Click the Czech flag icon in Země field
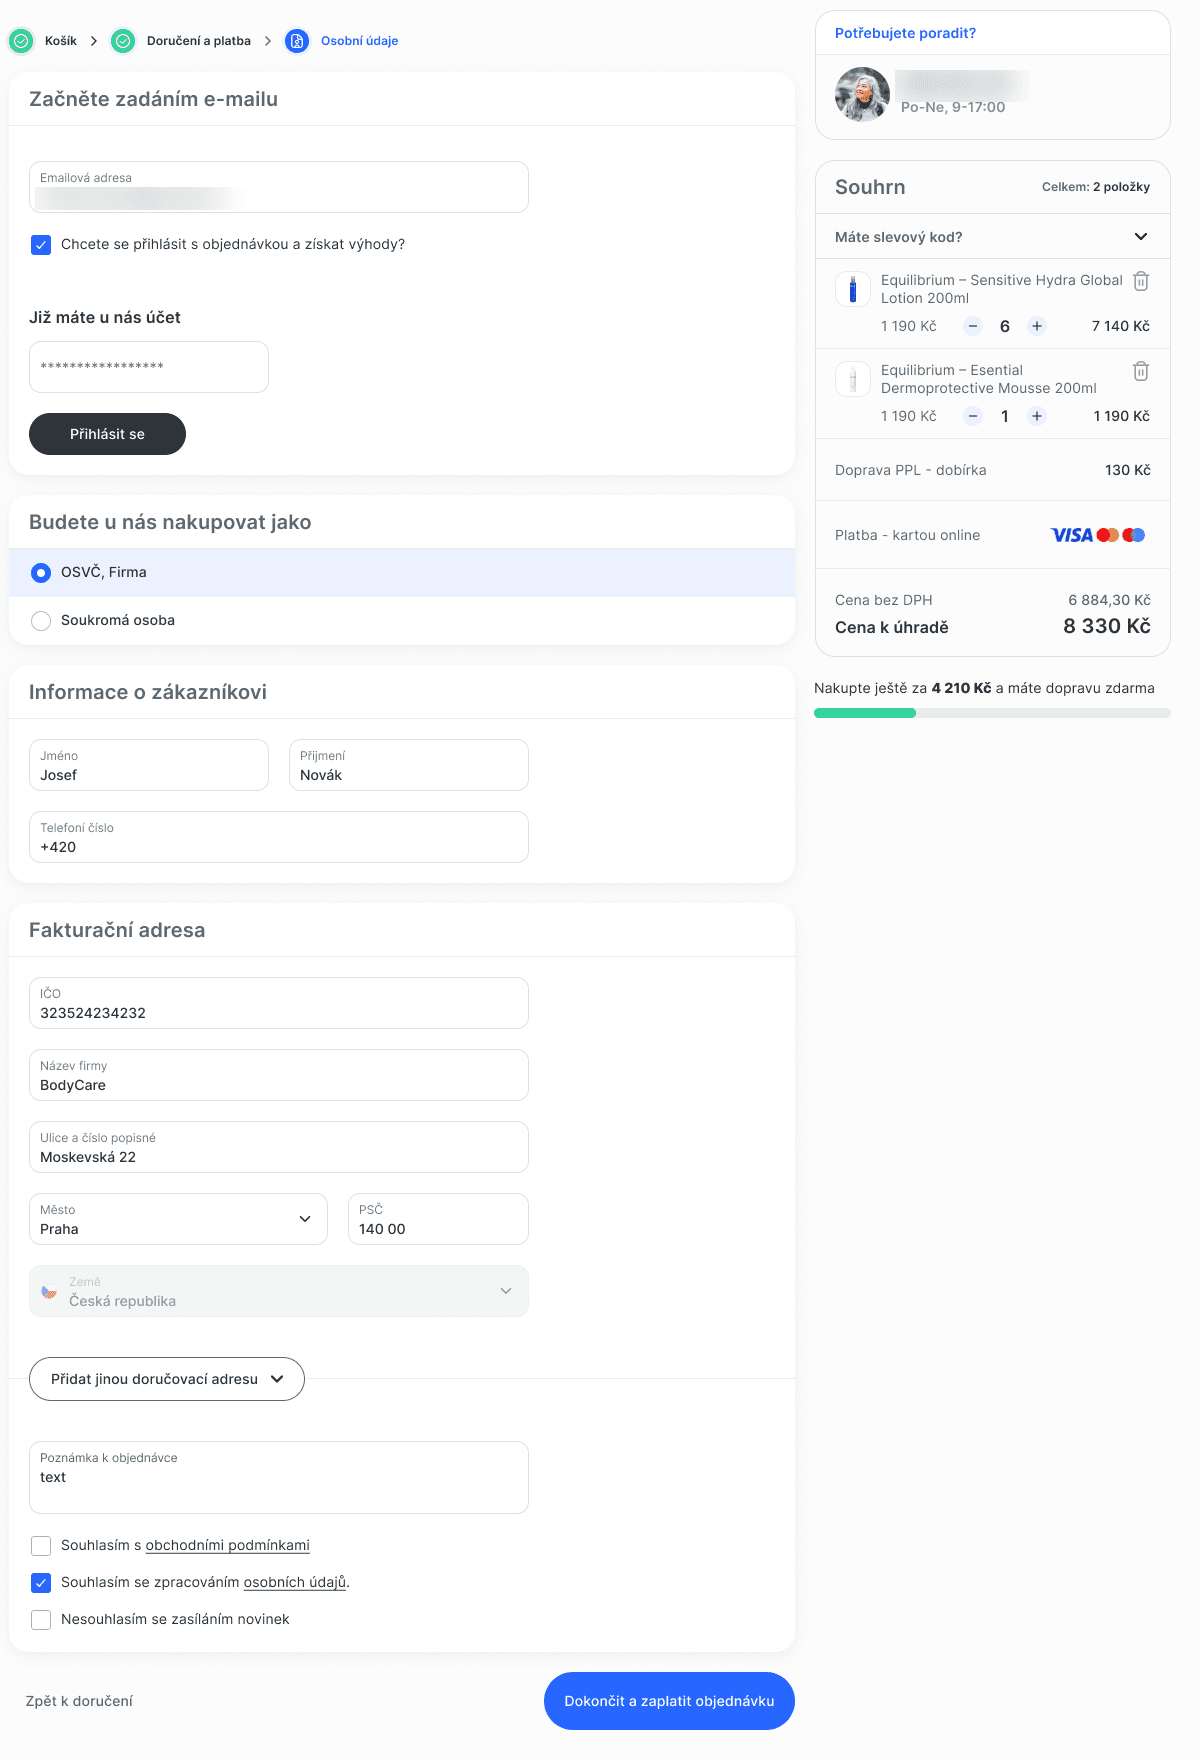Screen dimensions: 1200x1760 point(49,1292)
